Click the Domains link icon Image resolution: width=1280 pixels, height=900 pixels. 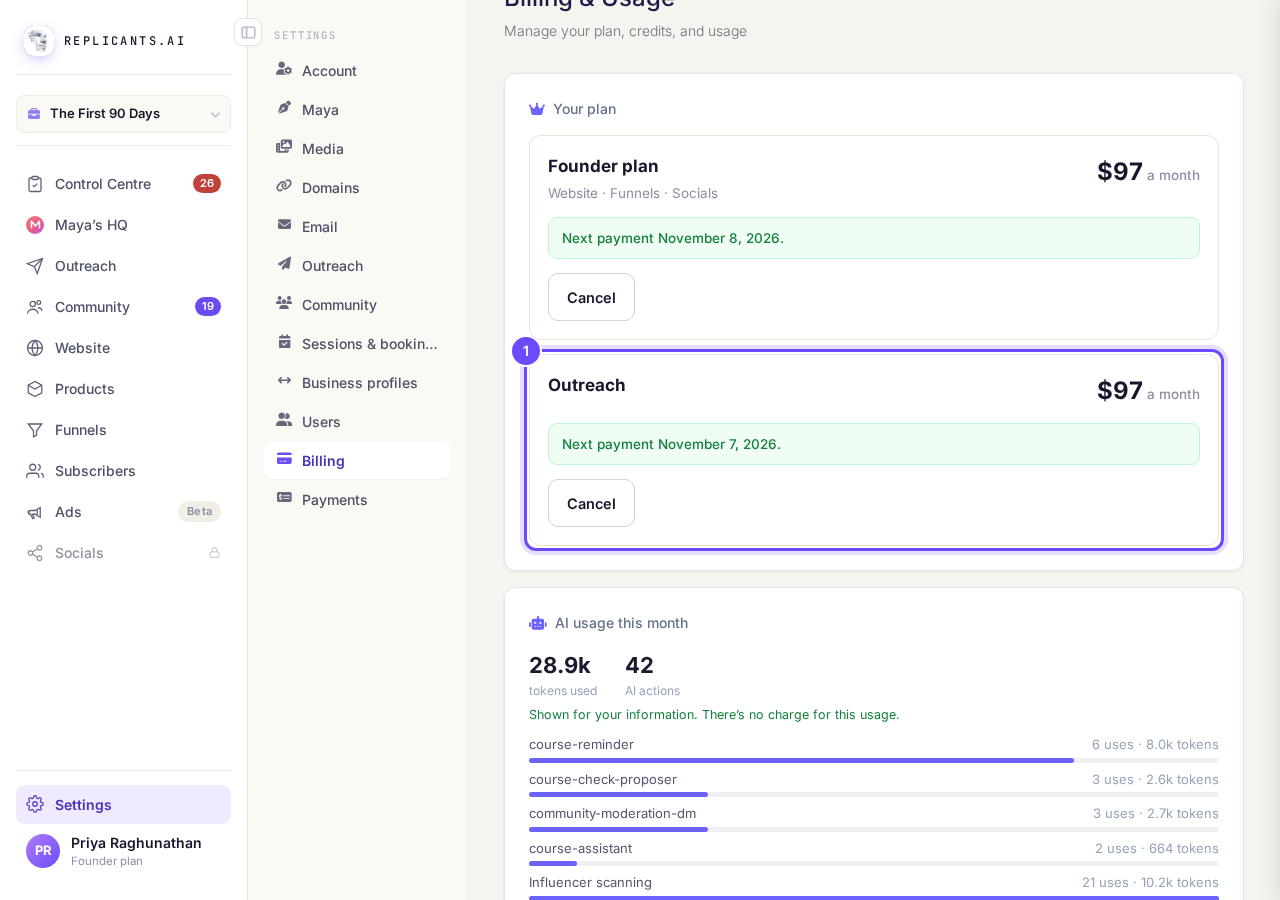[285, 186]
